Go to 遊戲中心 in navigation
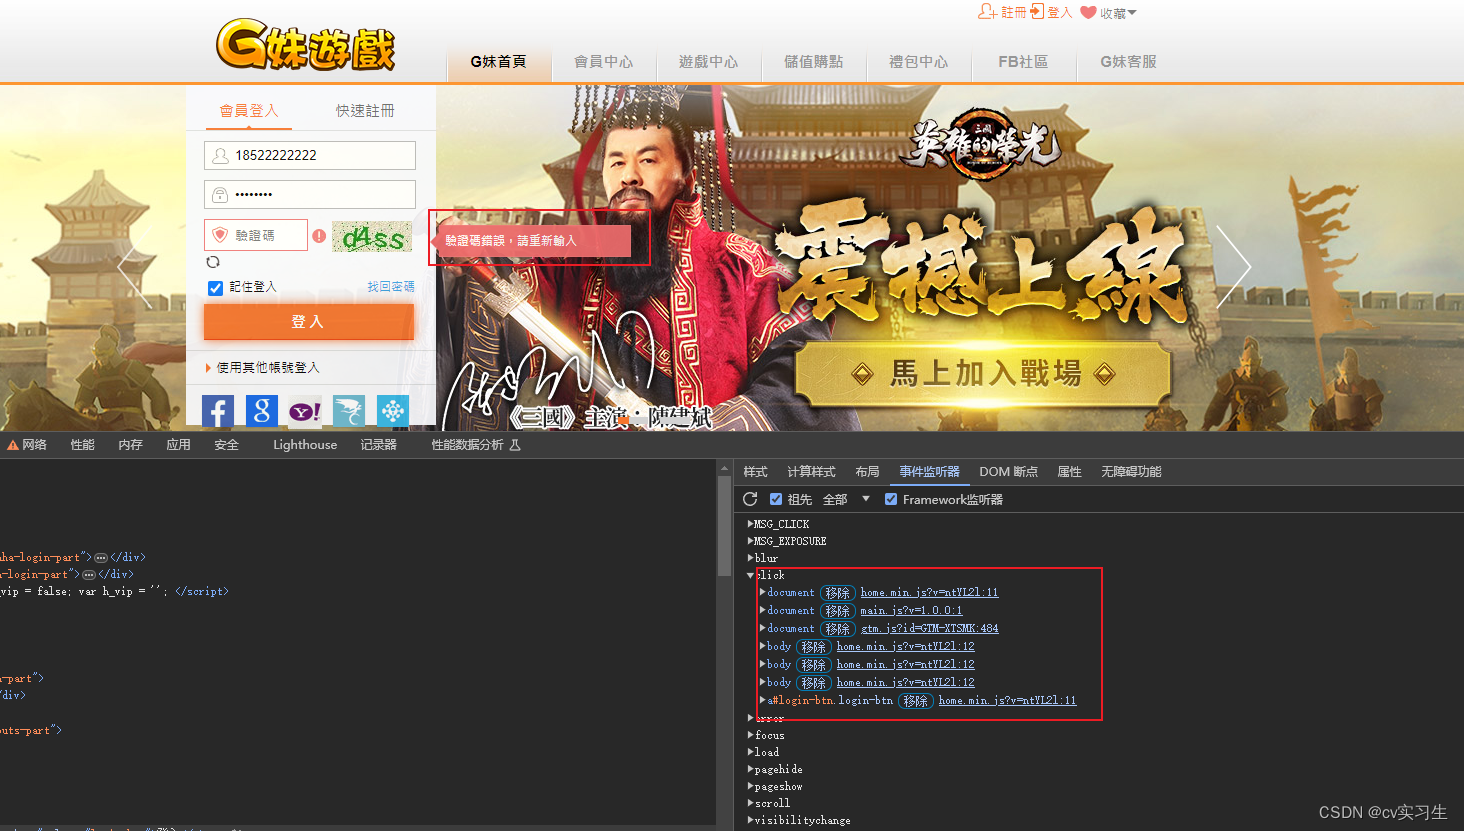The width and height of the screenshot is (1464, 831). pos(708,62)
